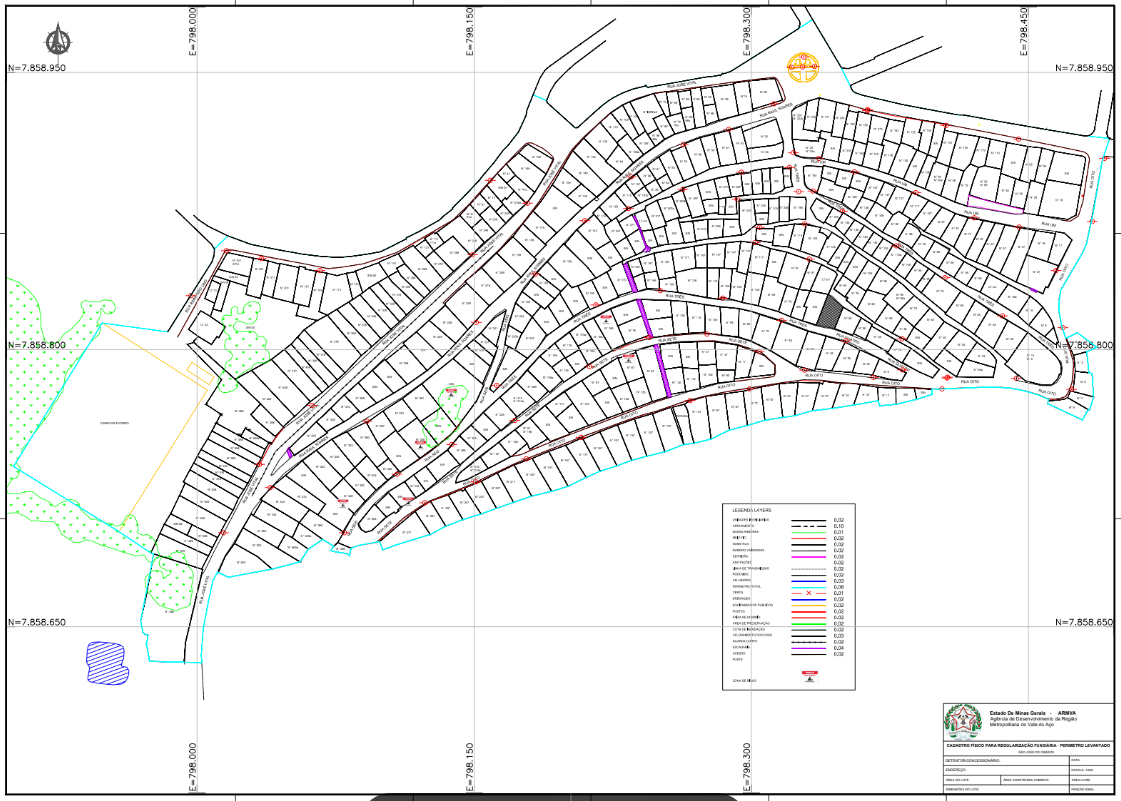1121x801 pixels.
Task: Select the '0,06' line weight value
Action: click(x=839, y=587)
